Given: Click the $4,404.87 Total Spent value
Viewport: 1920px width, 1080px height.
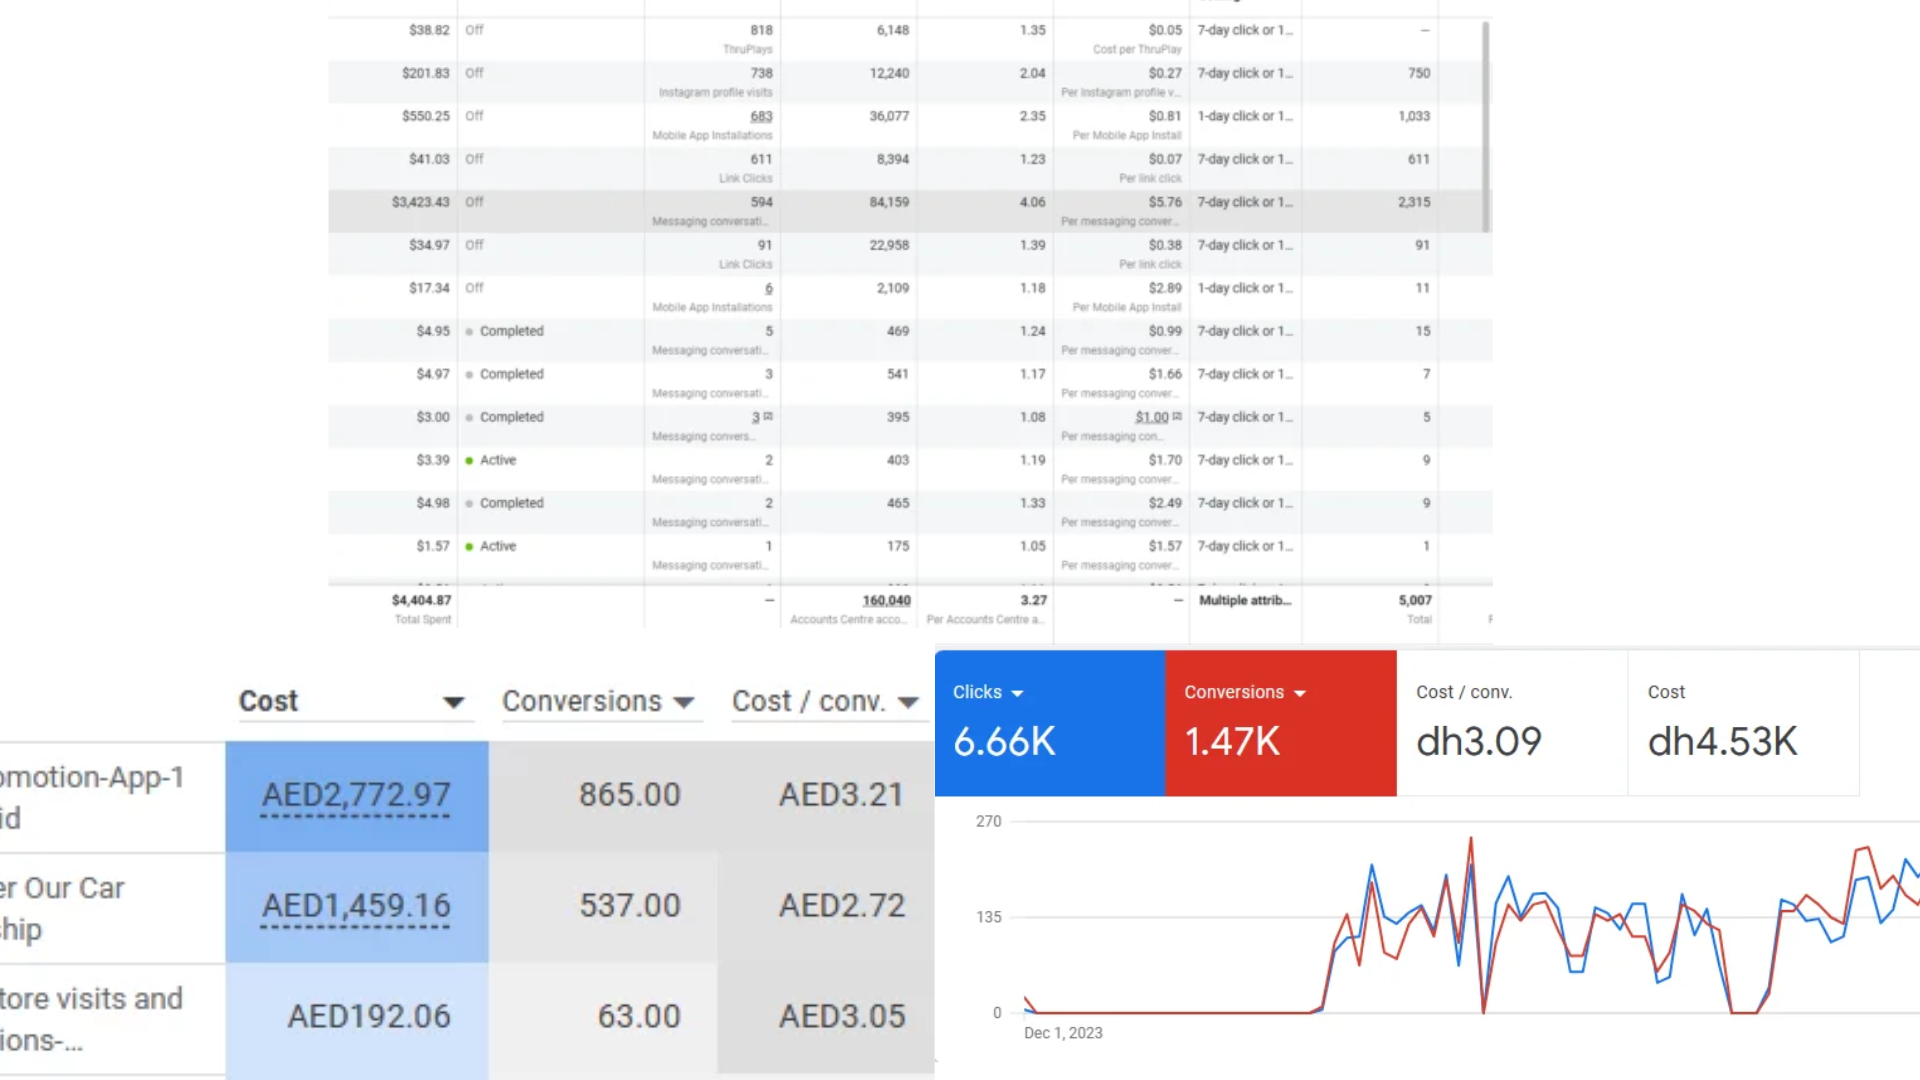Looking at the screenshot, I should 421,600.
